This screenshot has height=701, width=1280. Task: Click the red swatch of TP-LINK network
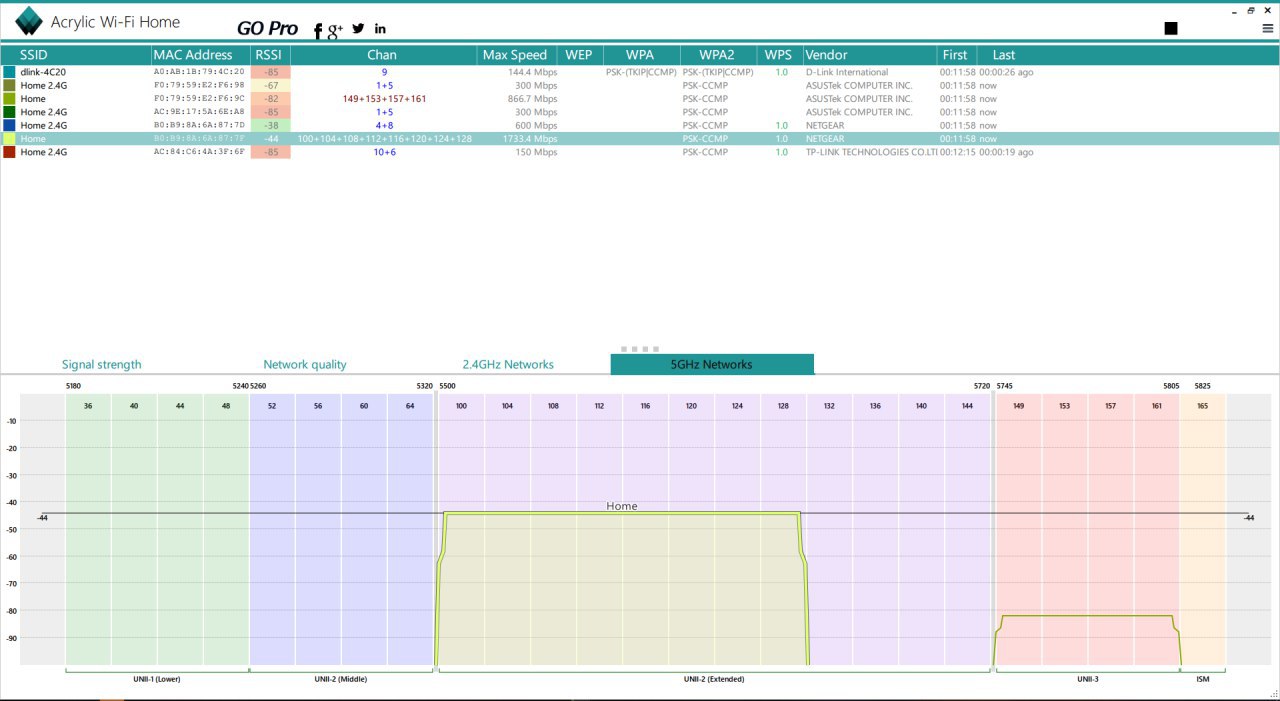coord(9,152)
